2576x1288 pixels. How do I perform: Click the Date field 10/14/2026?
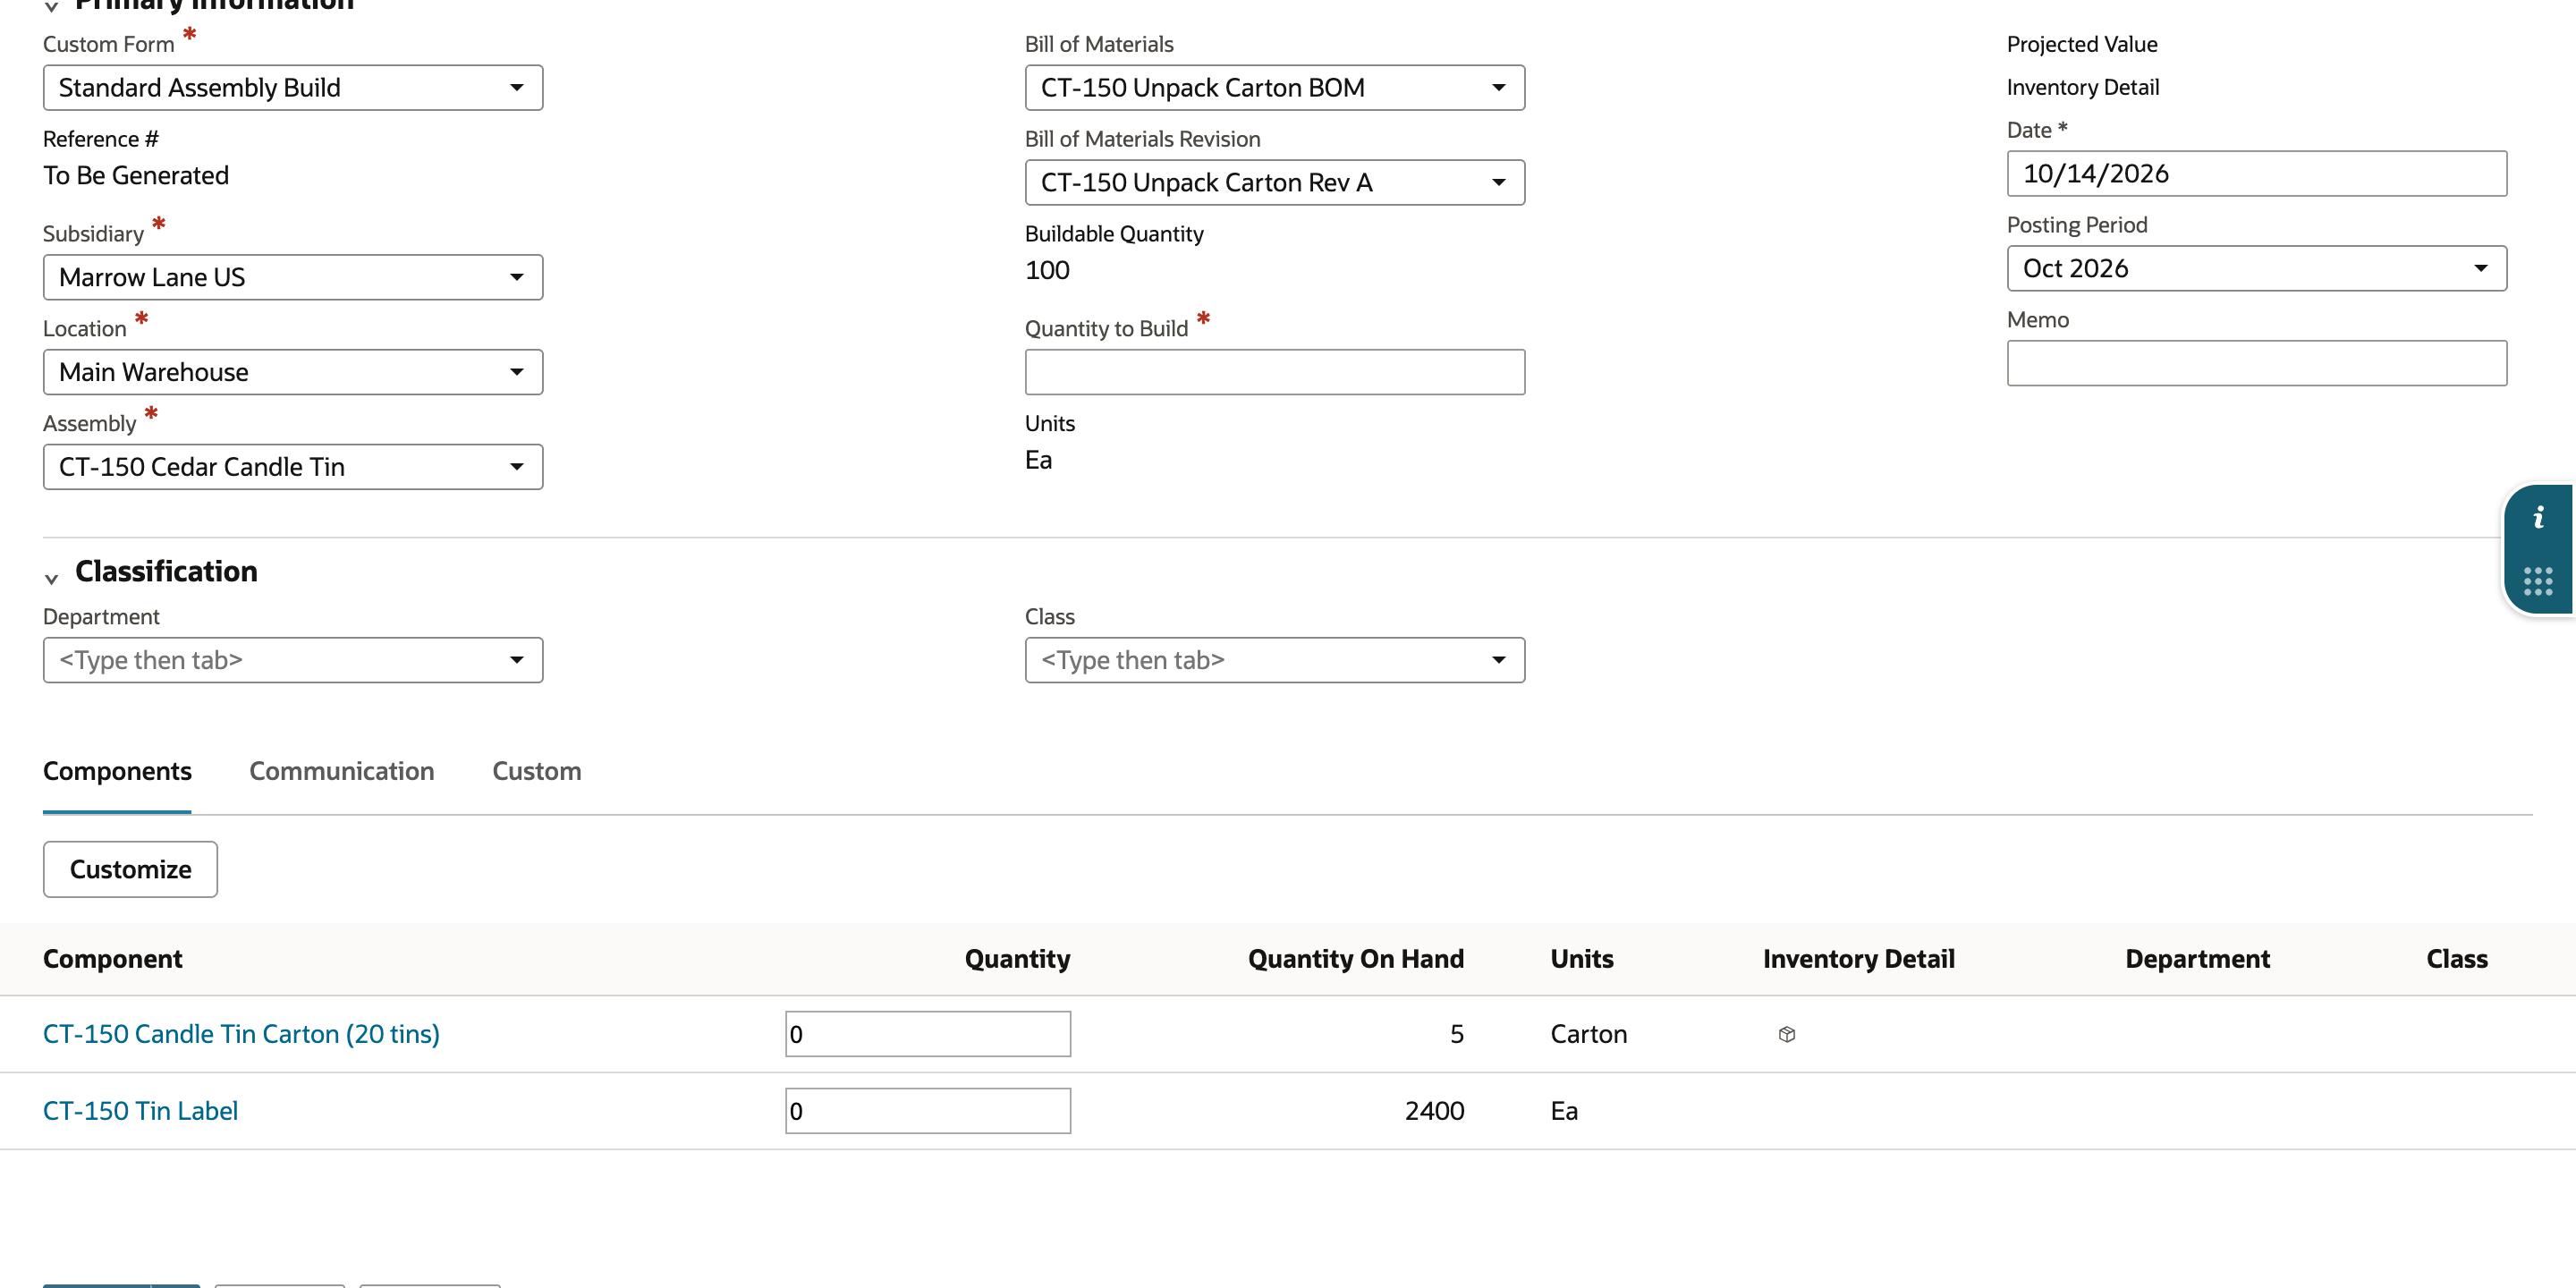tap(2257, 173)
